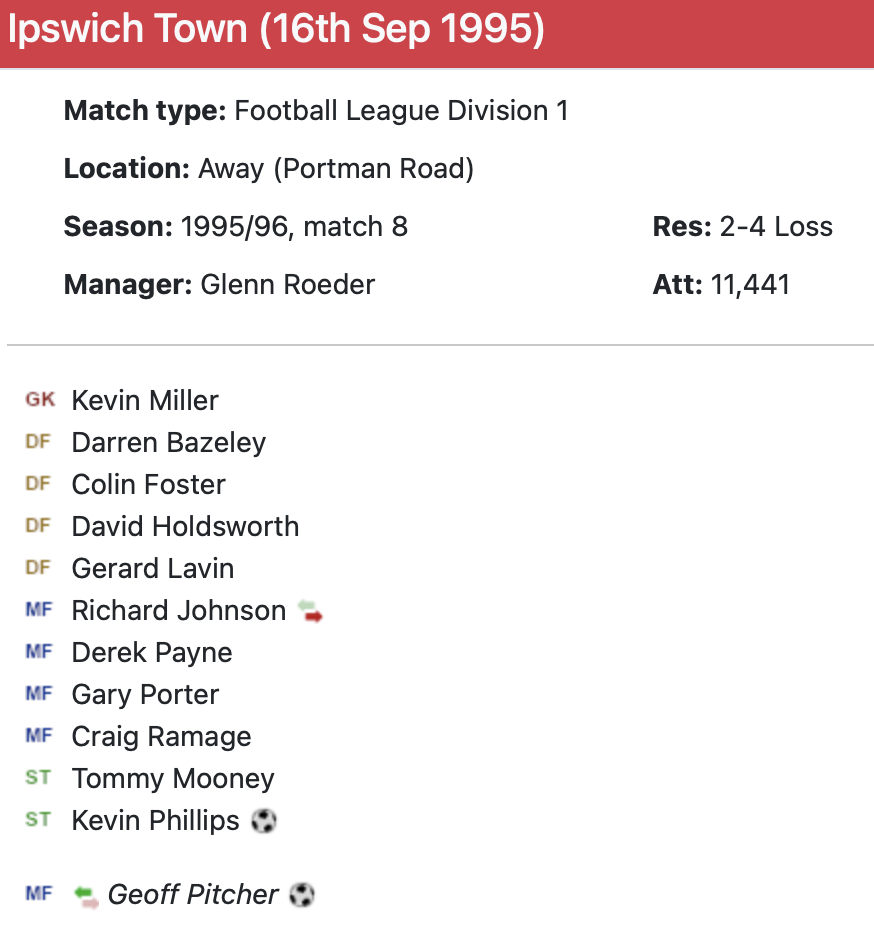
Task: Click the goal football icon after Geoff Pitcher
Action: pyautogui.click(x=302, y=895)
